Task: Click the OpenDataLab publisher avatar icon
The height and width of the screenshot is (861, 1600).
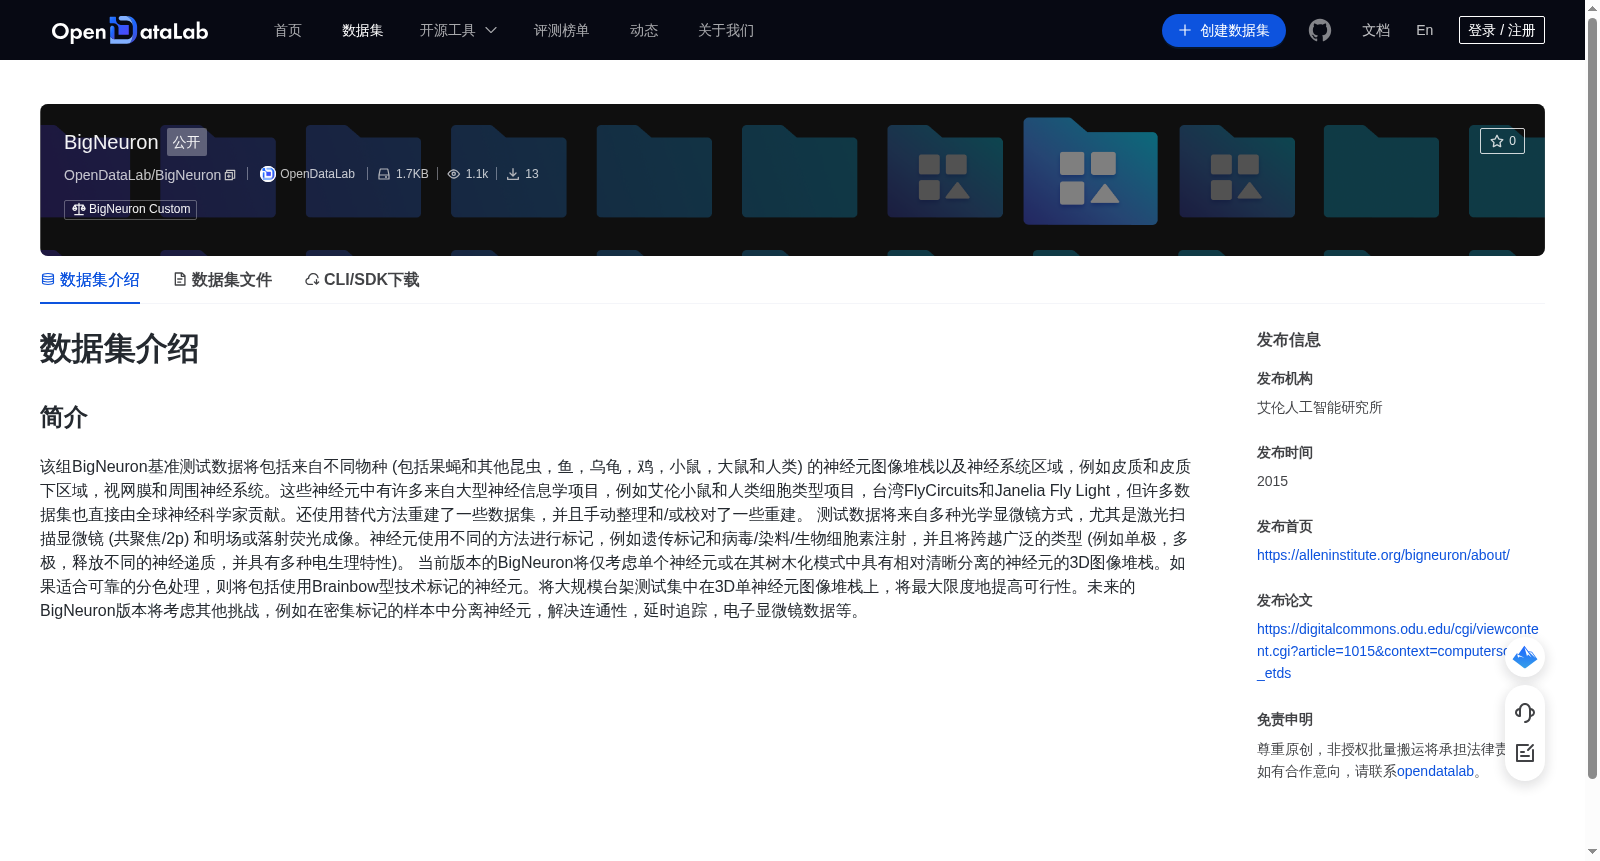Action: point(268,174)
